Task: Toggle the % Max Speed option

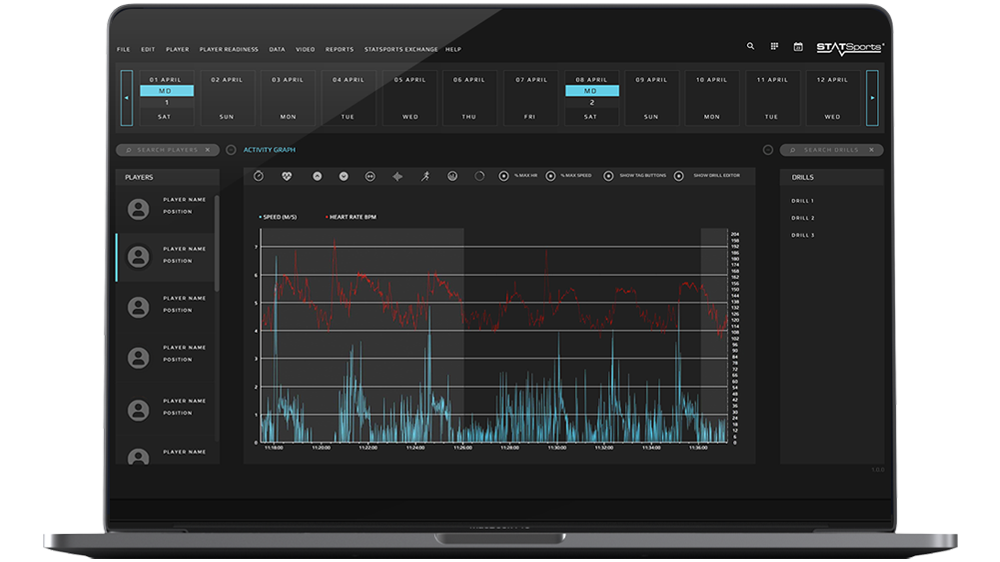Action: click(551, 176)
